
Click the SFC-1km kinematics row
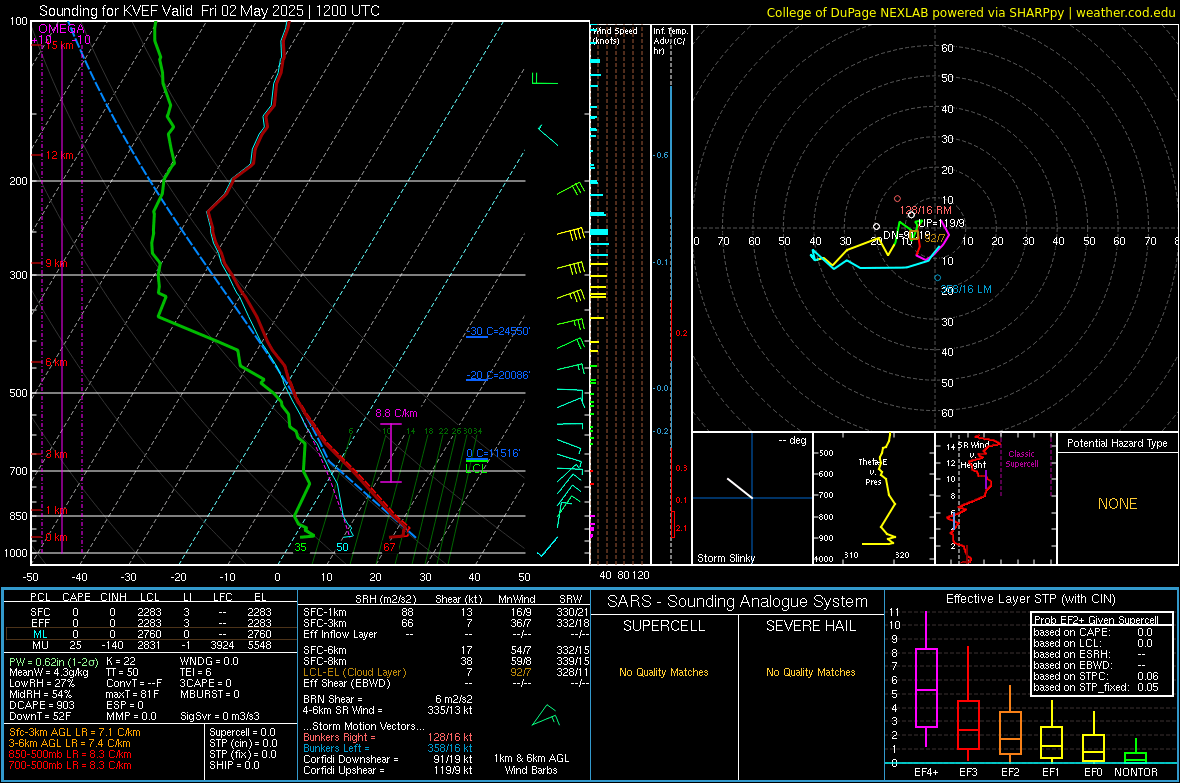[446, 612]
